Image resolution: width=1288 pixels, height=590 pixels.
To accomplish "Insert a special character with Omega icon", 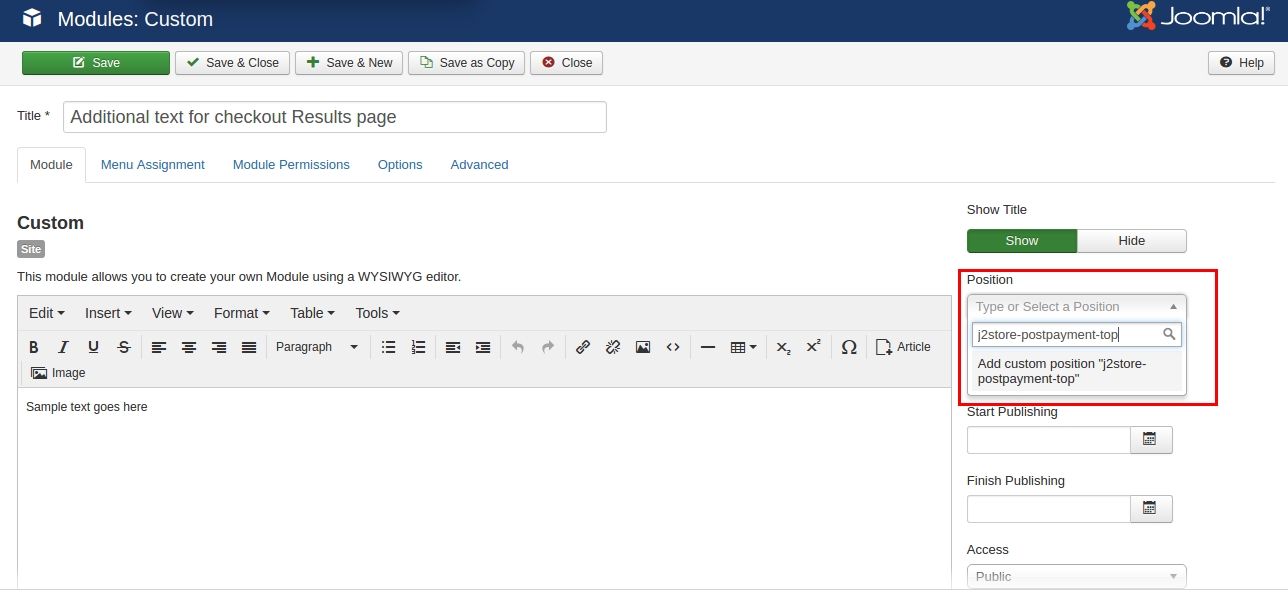I will [x=849, y=347].
